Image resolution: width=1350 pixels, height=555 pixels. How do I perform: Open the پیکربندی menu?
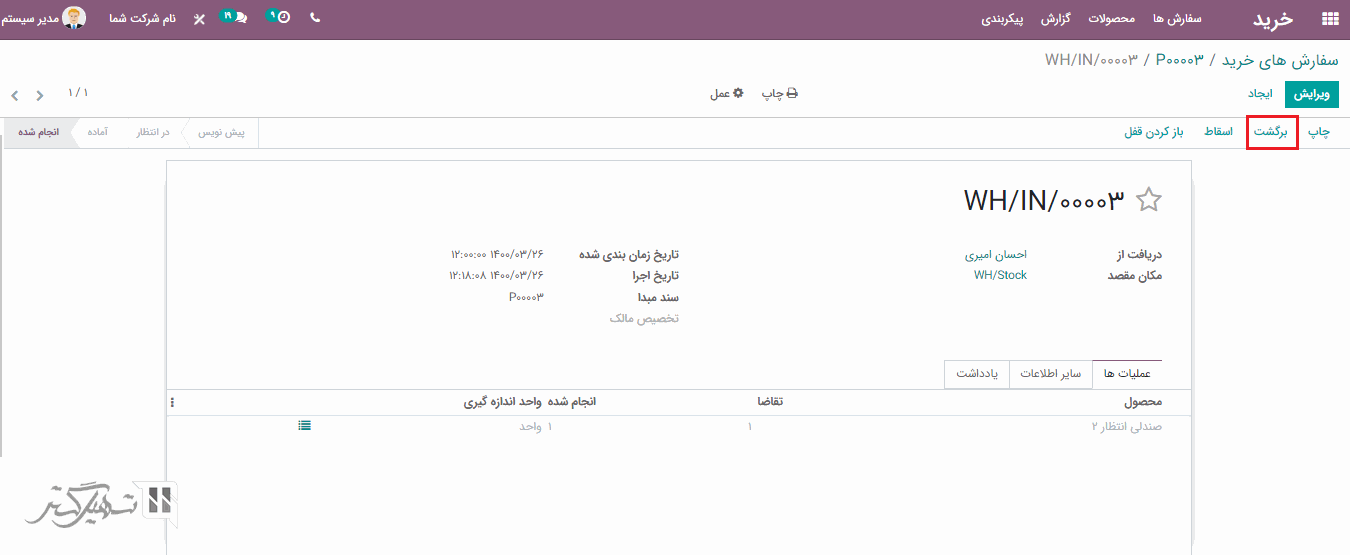point(1001,19)
